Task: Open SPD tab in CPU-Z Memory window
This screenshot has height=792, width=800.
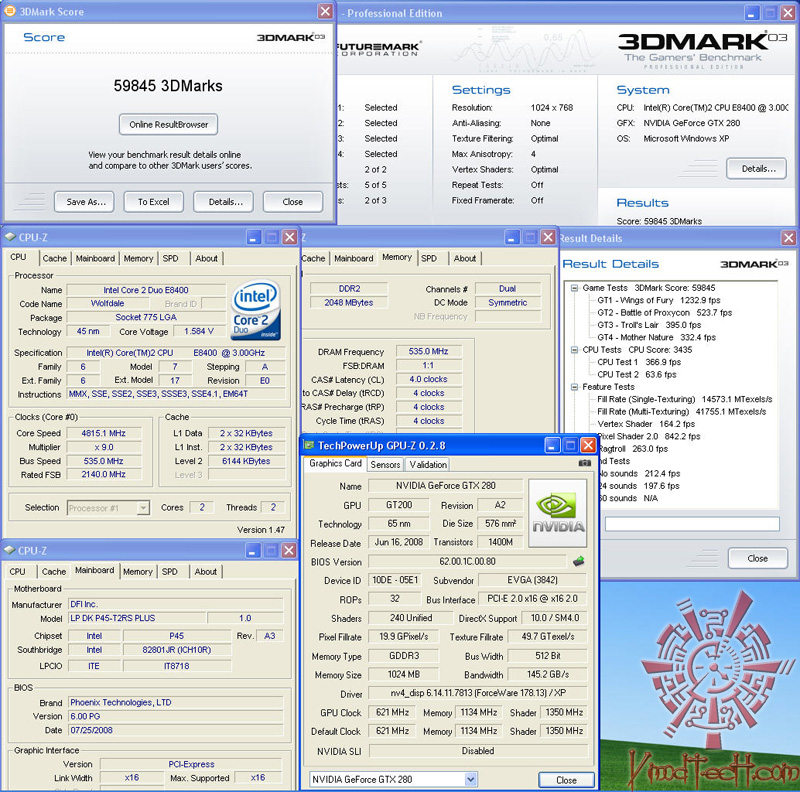Action: pos(429,259)
